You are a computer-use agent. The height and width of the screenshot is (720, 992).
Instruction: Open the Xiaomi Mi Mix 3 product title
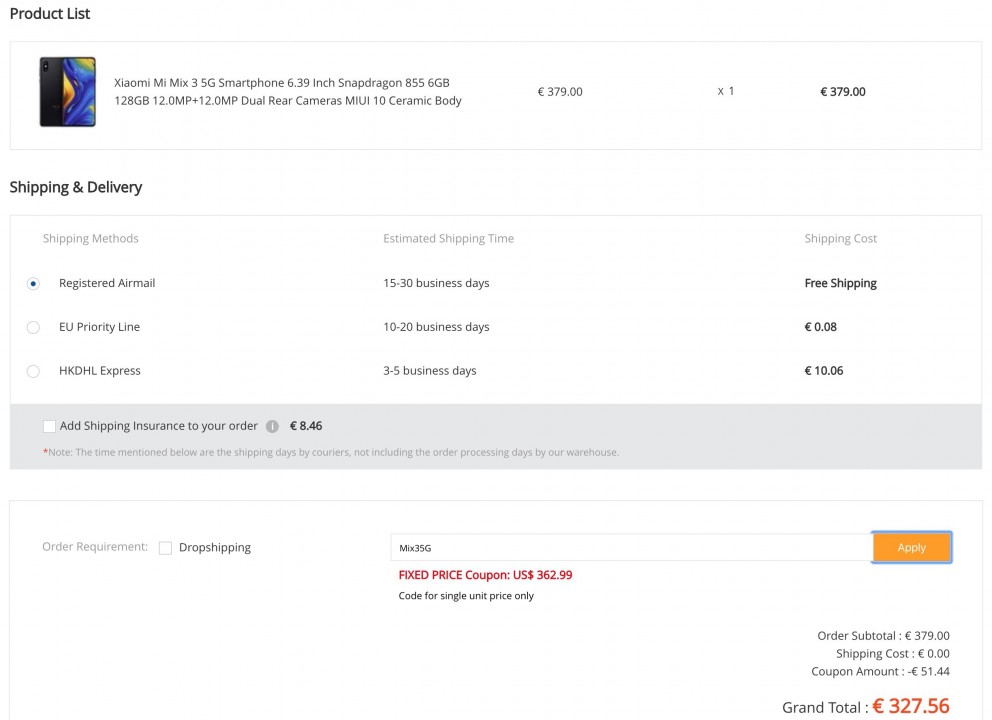[288, 92]
